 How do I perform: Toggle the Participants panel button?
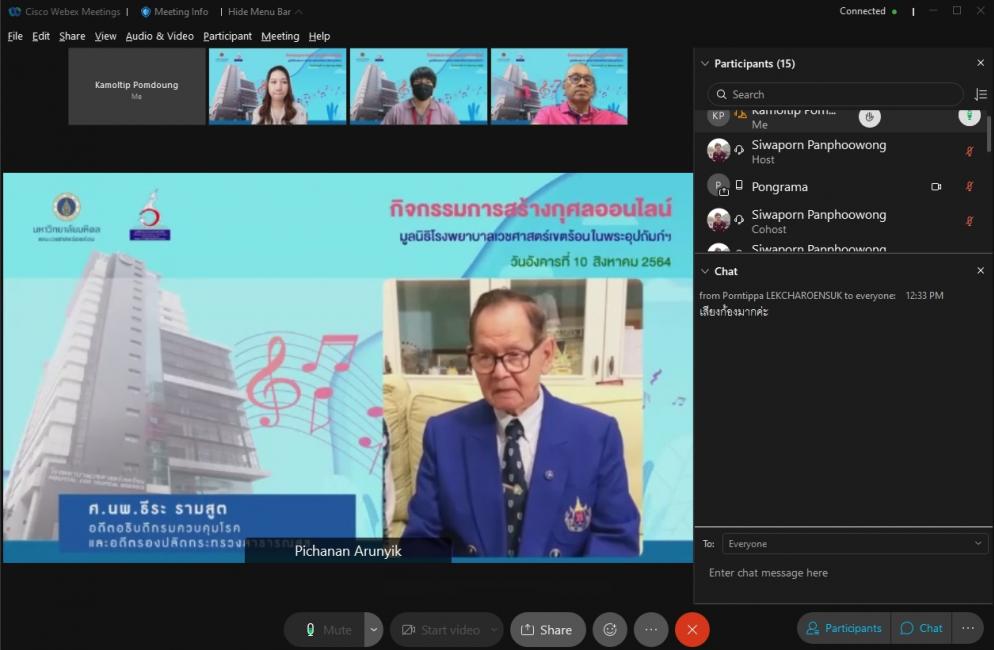[x=844, y=628]
